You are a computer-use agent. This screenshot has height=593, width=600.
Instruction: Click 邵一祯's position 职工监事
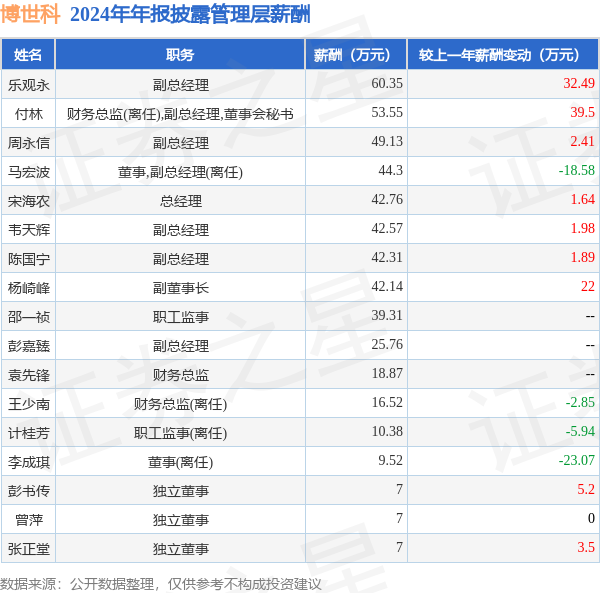[181, 317]
